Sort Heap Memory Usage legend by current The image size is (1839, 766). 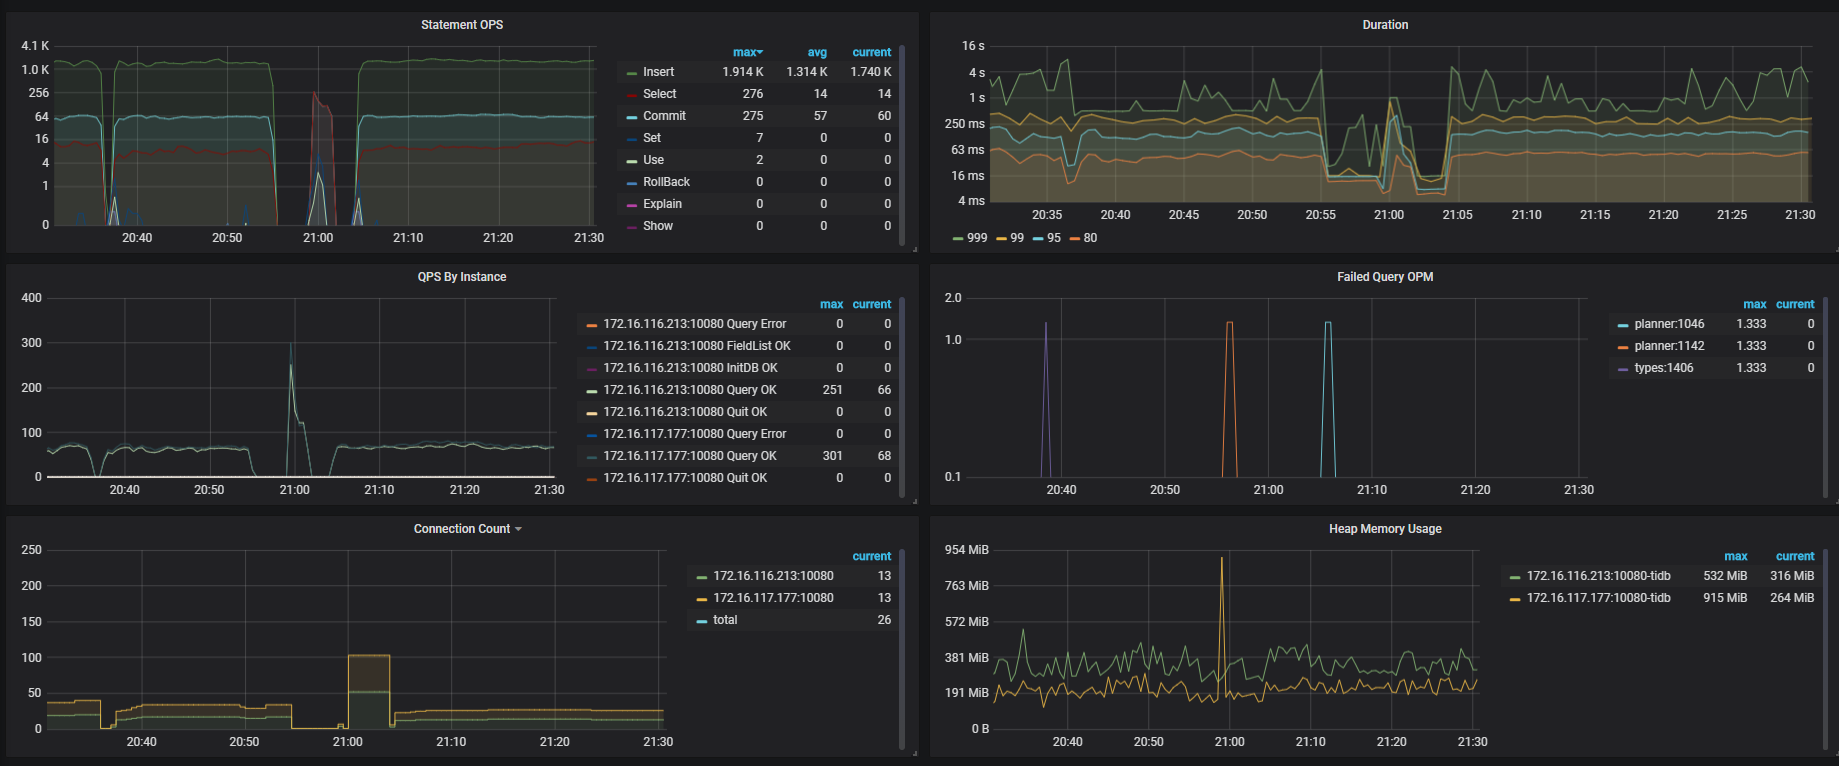point(1794,556)
